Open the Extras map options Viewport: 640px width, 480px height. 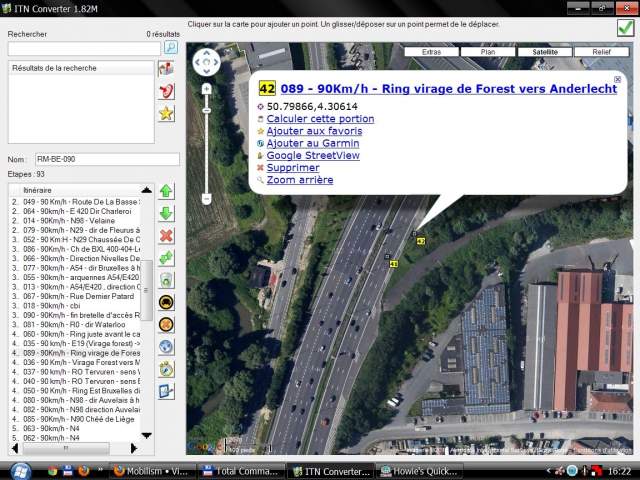pos(432,51)
